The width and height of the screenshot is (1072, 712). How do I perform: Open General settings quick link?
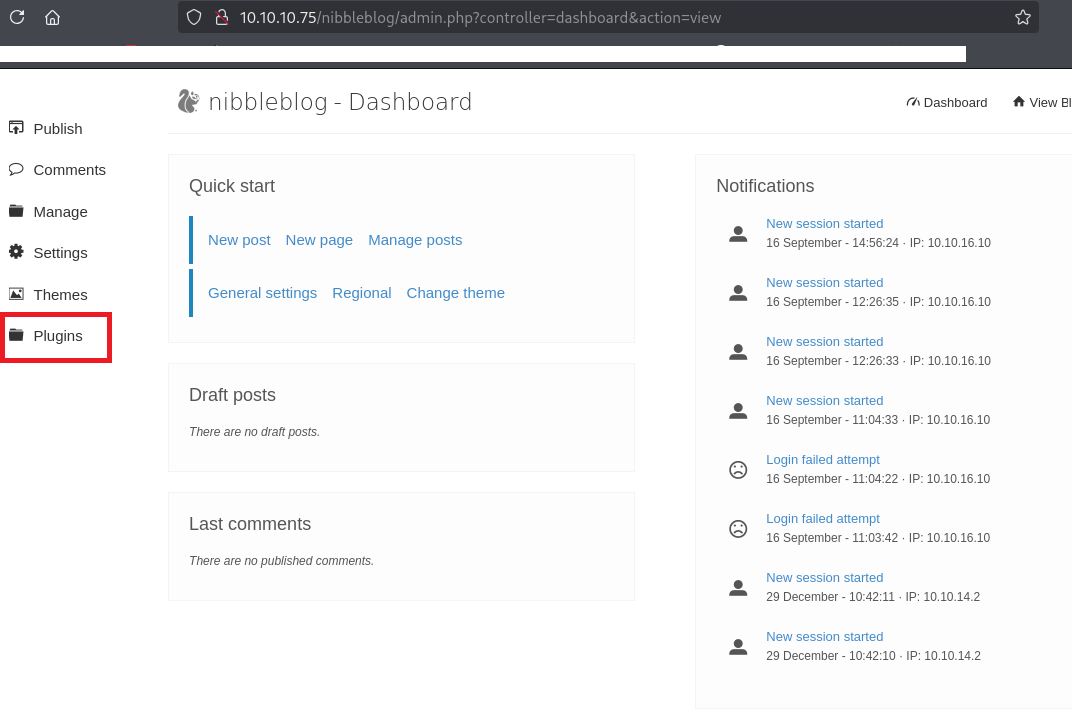(x=262, y=293)
